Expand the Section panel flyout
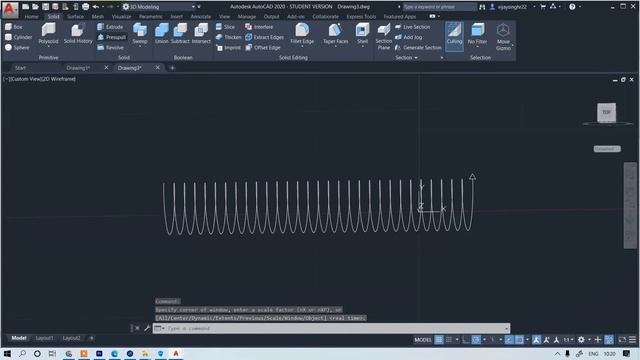This screenshot has height=360, width=640. [407, 58]
